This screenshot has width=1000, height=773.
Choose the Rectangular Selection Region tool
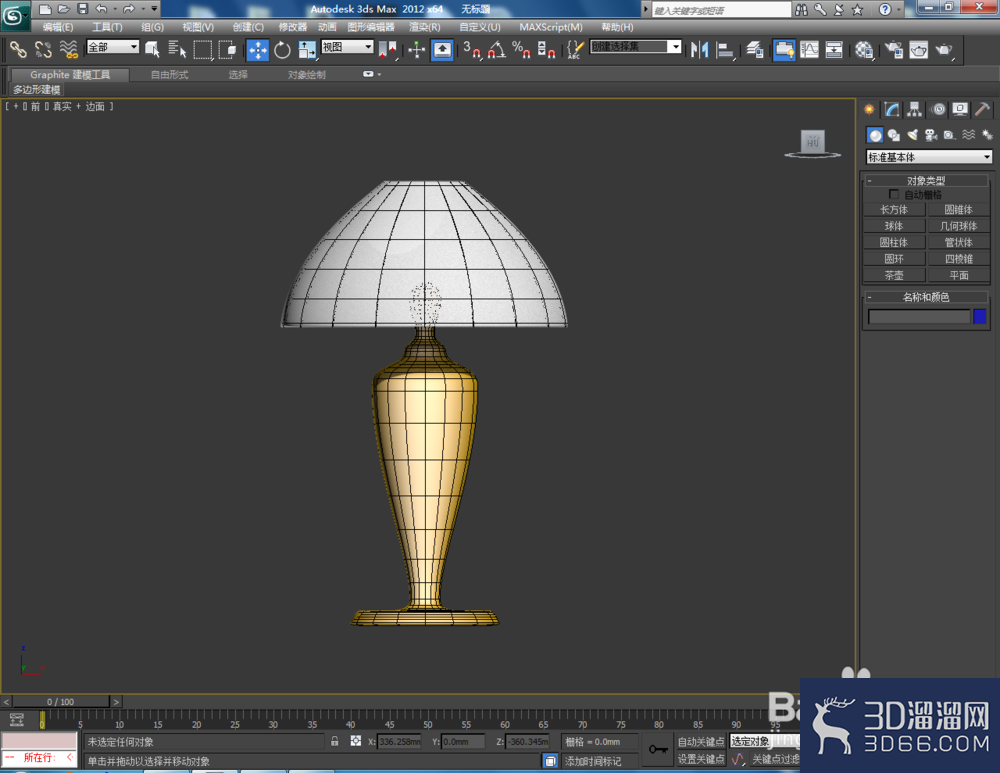[203, 49]
